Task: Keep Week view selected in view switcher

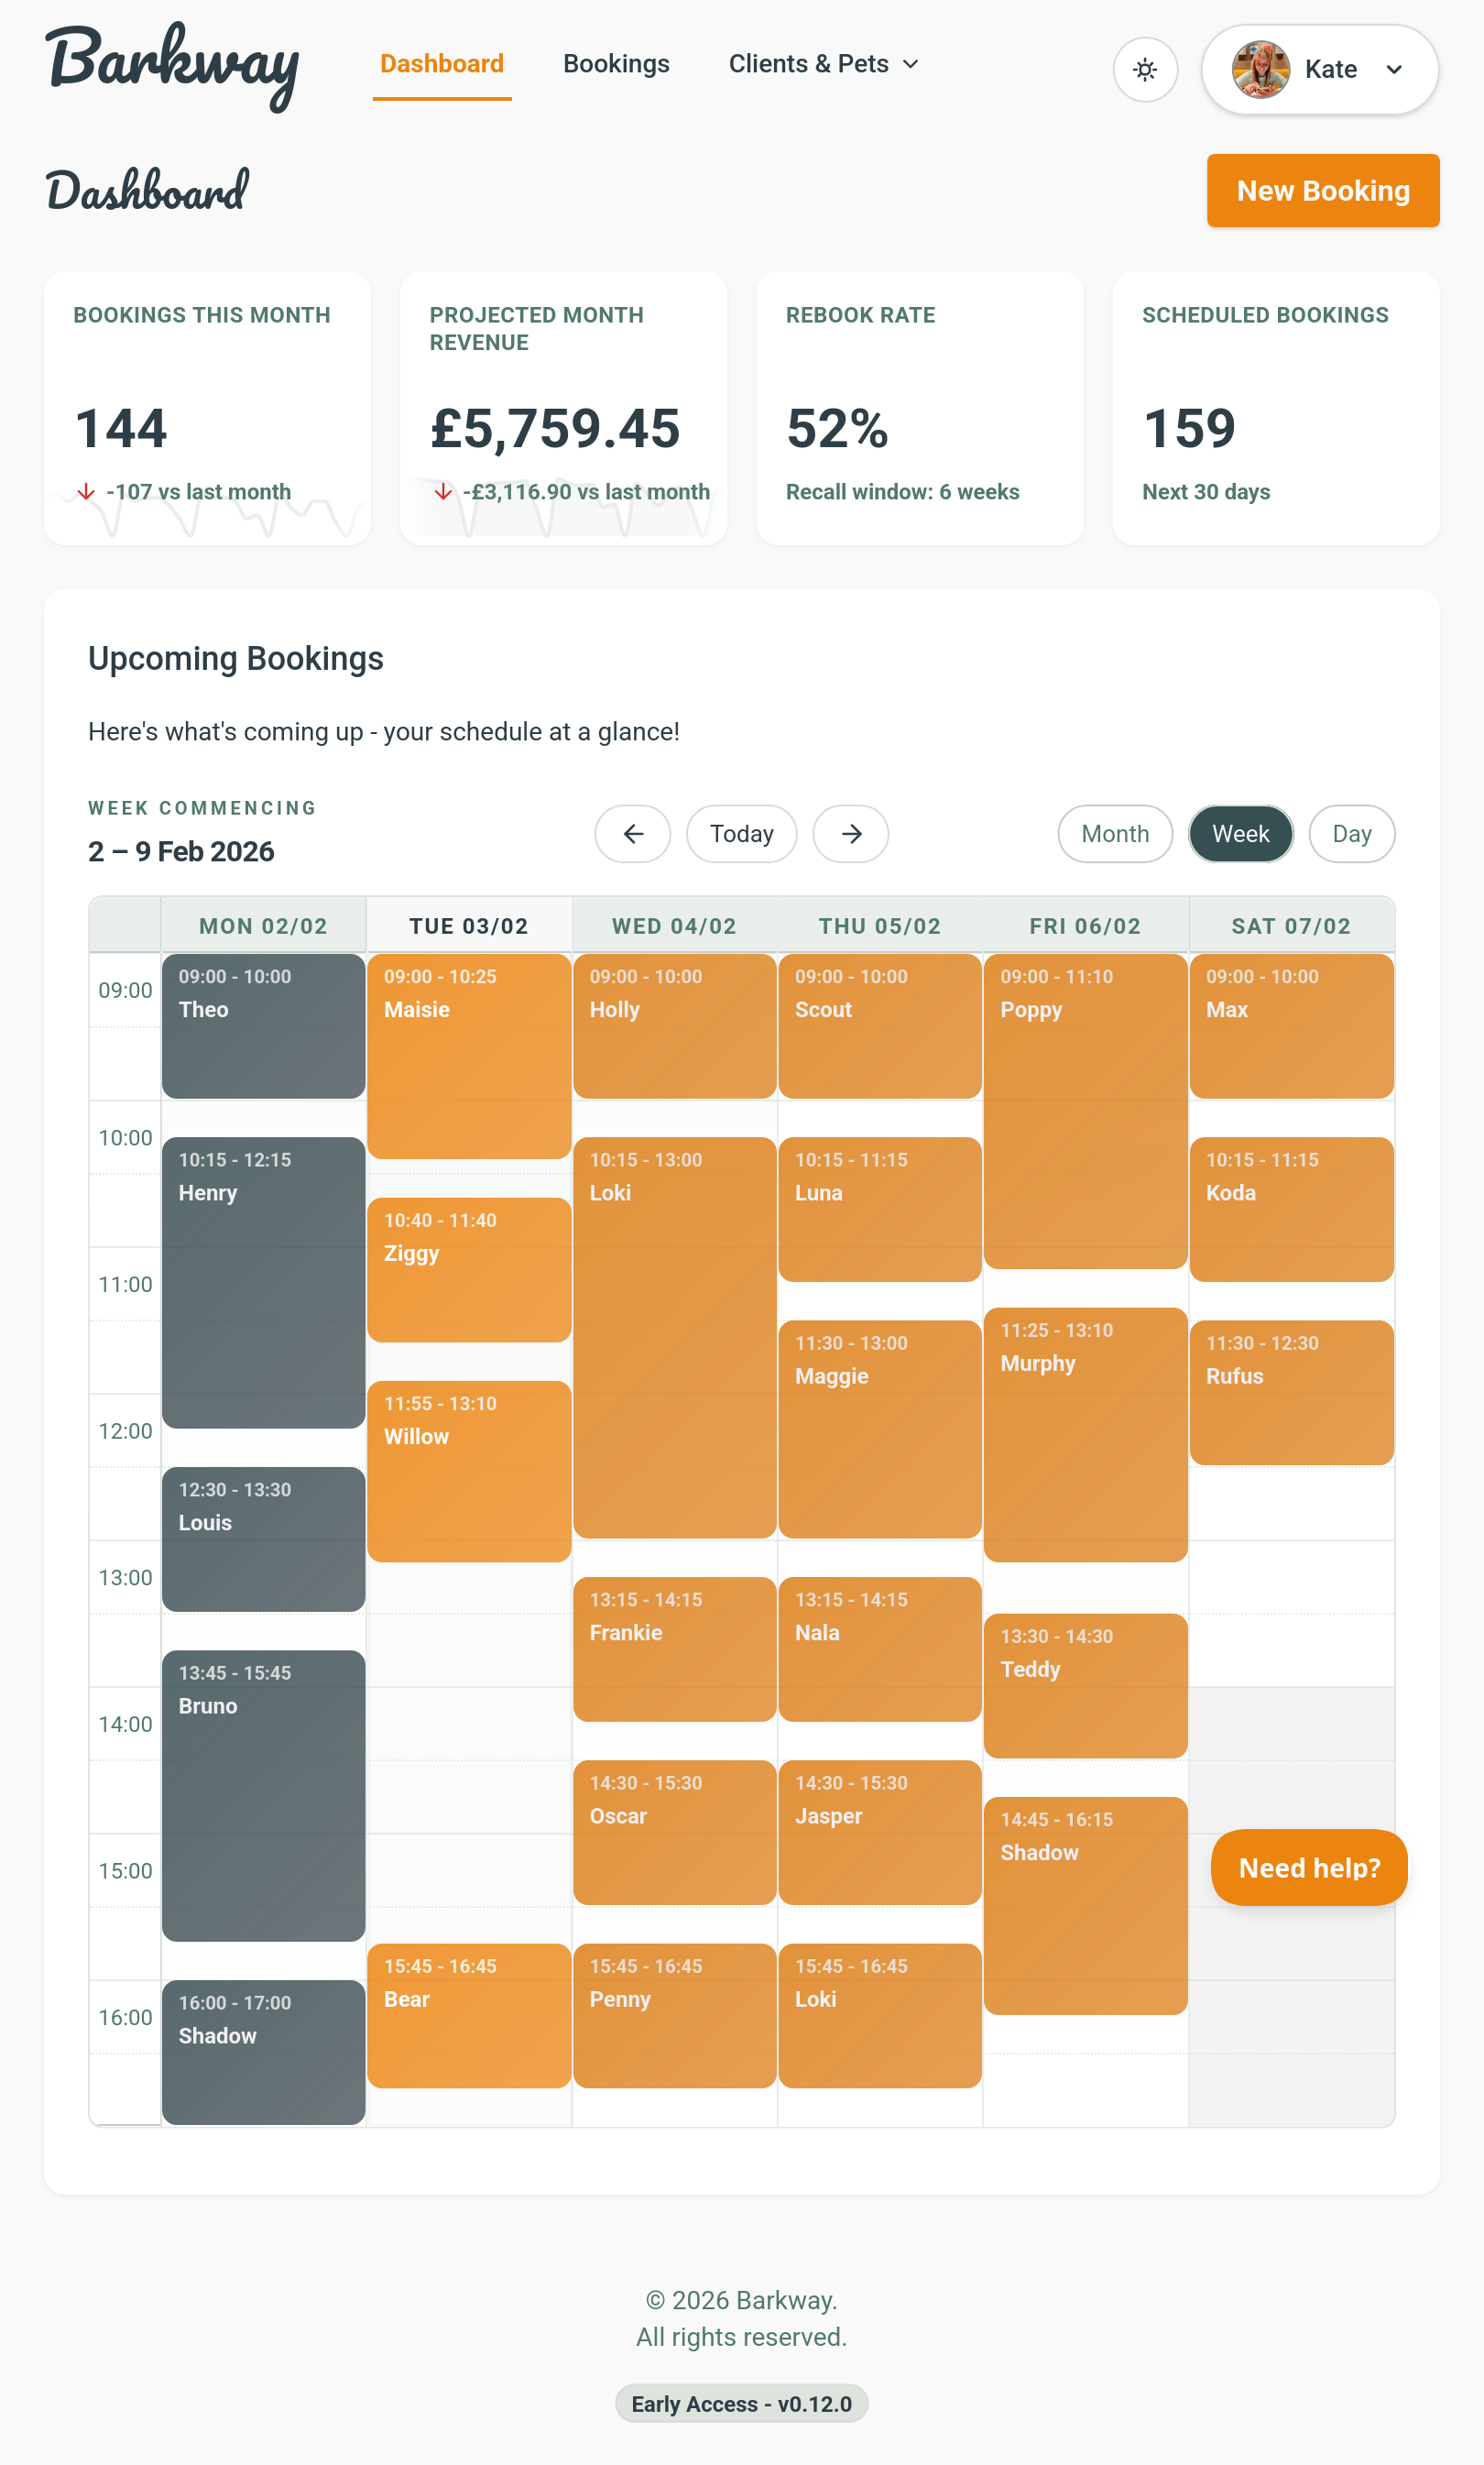Action: click(1240, 834)
